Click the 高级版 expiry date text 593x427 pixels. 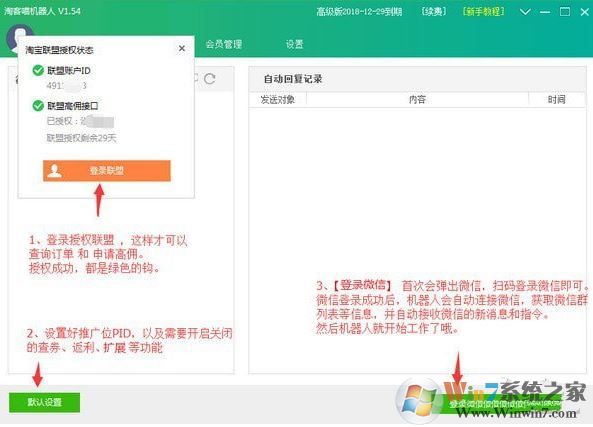pos(359,12)
